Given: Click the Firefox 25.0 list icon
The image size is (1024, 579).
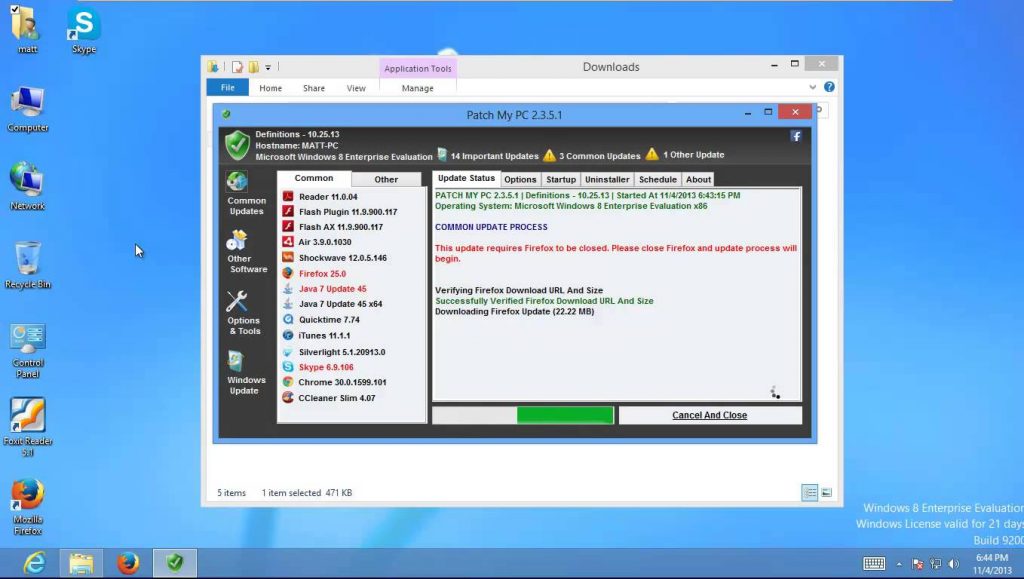Looking at the screenshot, I should [288, 273].
